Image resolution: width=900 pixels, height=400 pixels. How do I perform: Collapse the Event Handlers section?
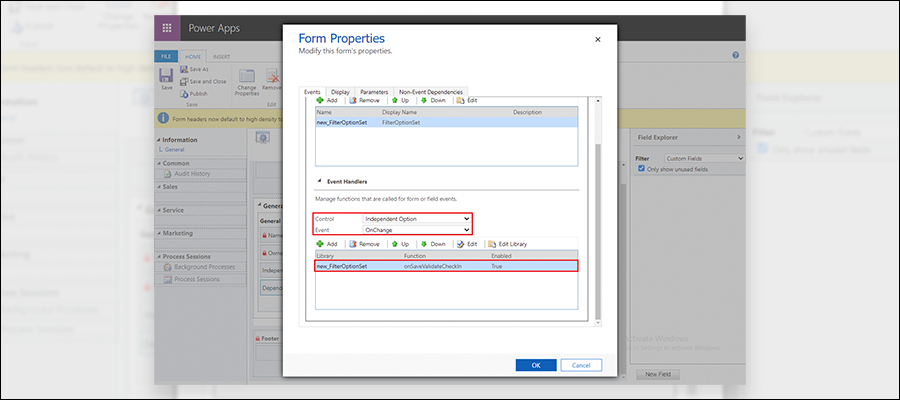(319, 181)
